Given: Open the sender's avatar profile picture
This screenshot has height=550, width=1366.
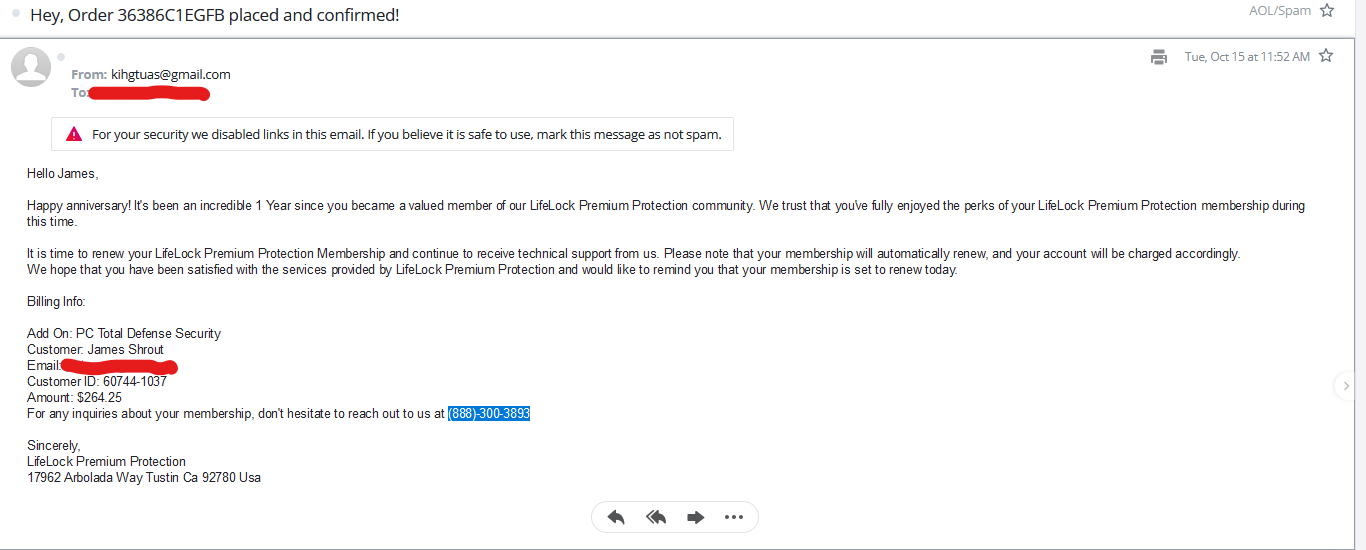Looking at the screenshot, I should (x=31, y=67).
